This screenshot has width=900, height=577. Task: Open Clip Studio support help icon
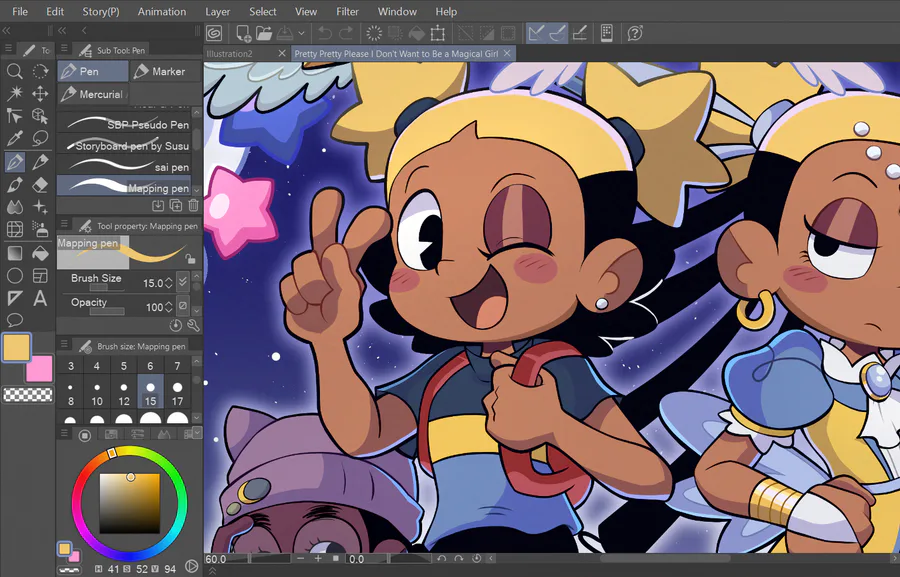pyautogui.click(x=635, y=33)
